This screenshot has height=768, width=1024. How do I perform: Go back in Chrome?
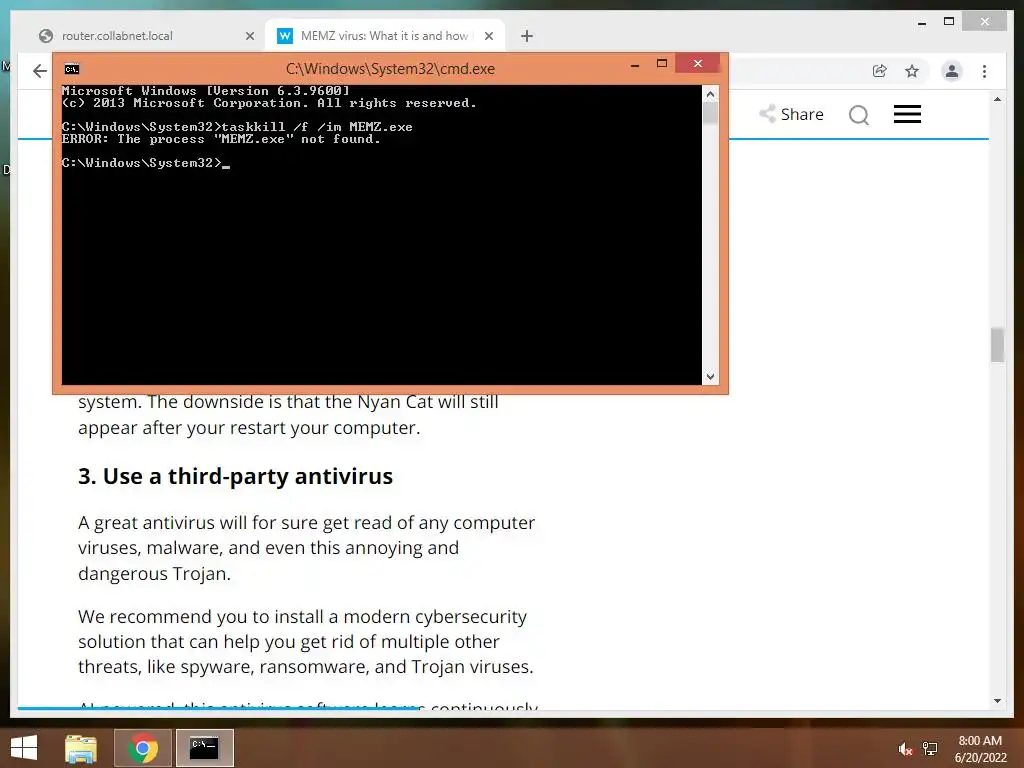(40, 71)
